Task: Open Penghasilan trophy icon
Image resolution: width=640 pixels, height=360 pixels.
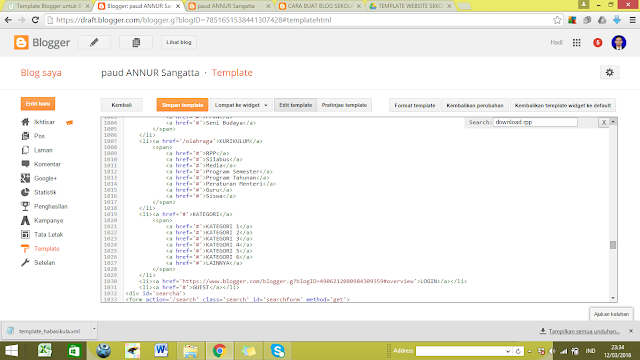Action: [x=25, y=206]
